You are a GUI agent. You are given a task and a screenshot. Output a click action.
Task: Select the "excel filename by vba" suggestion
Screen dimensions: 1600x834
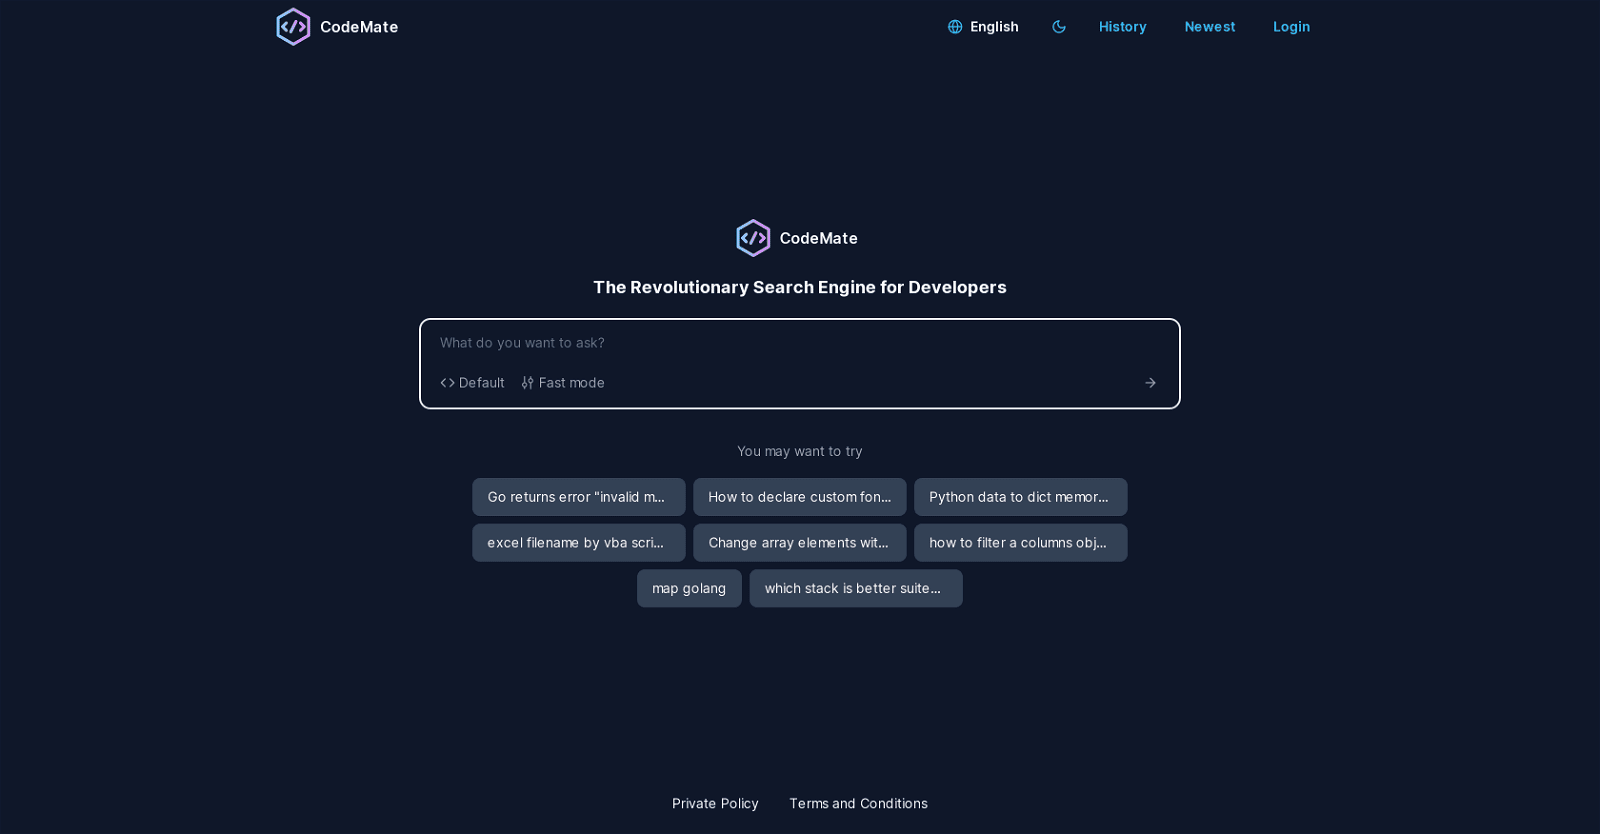coord(578,543)
